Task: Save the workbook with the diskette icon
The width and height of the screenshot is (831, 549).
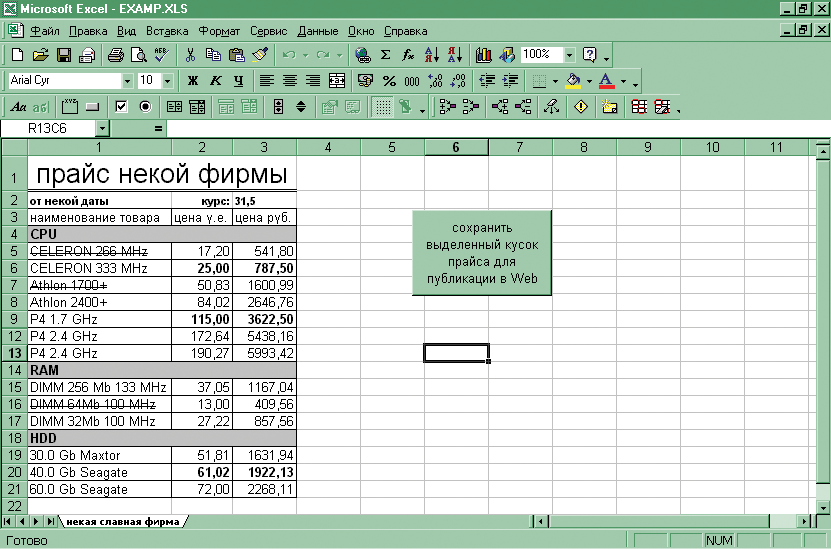Action: click(64, 55)
